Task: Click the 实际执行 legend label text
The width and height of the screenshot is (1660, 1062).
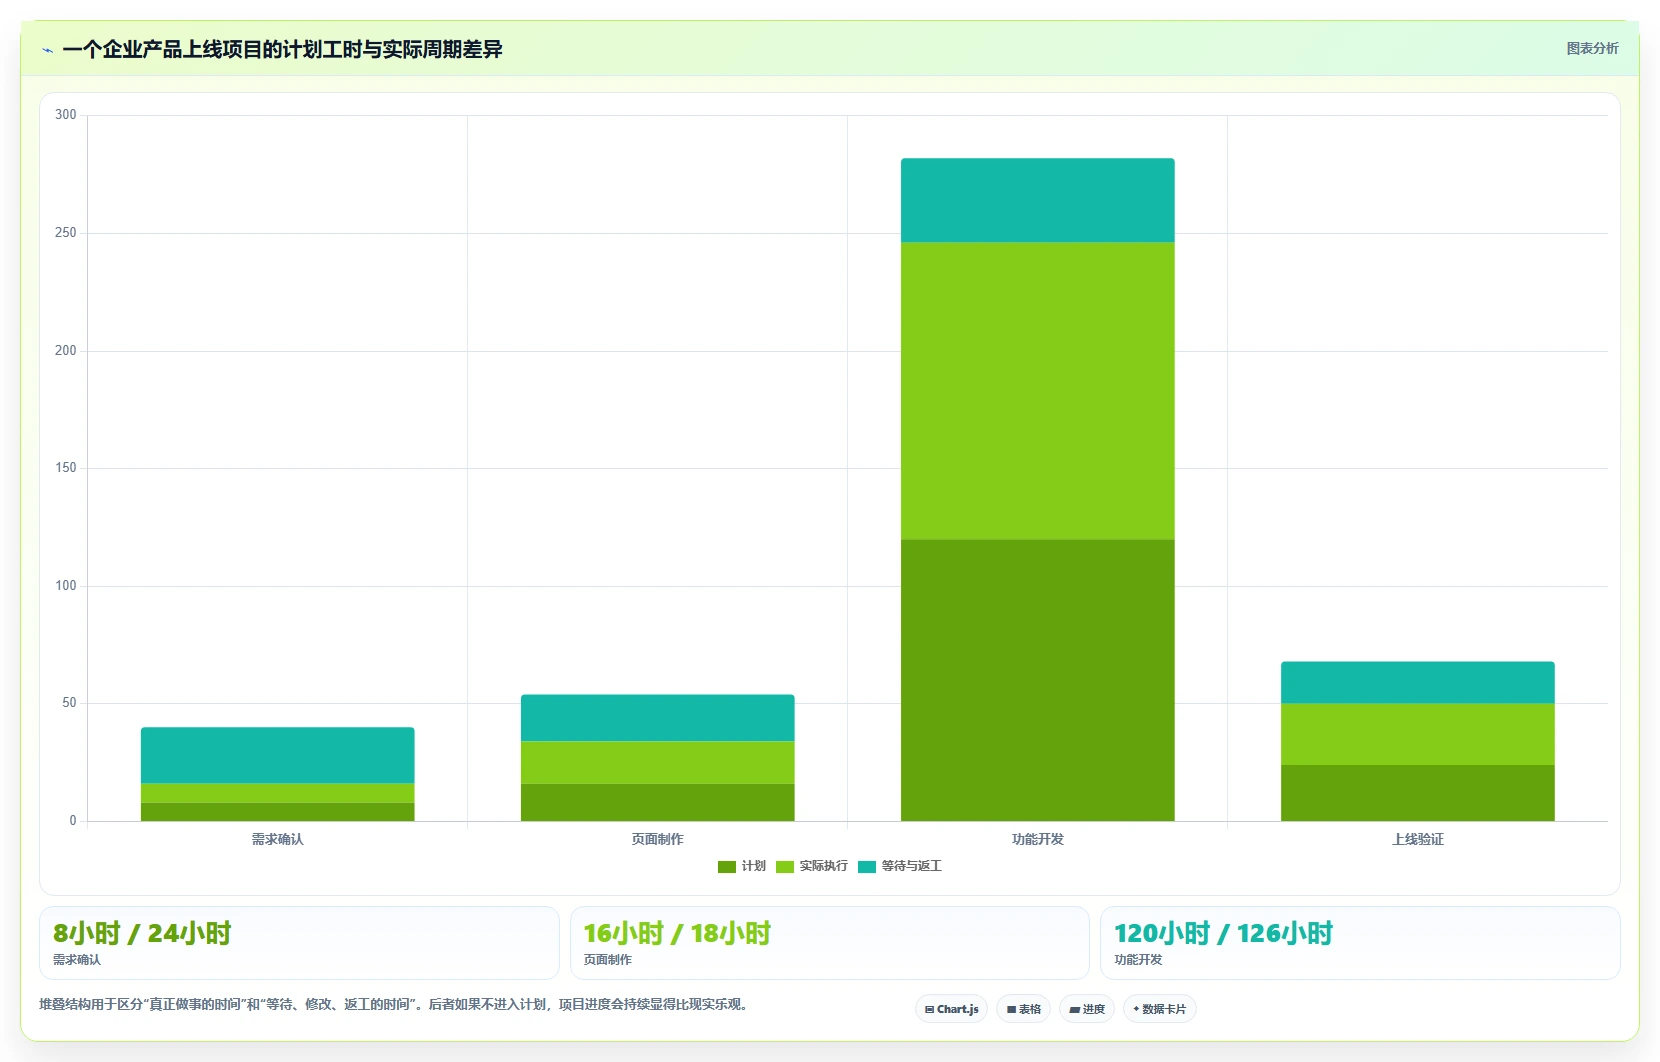Action: pos(824,866)
